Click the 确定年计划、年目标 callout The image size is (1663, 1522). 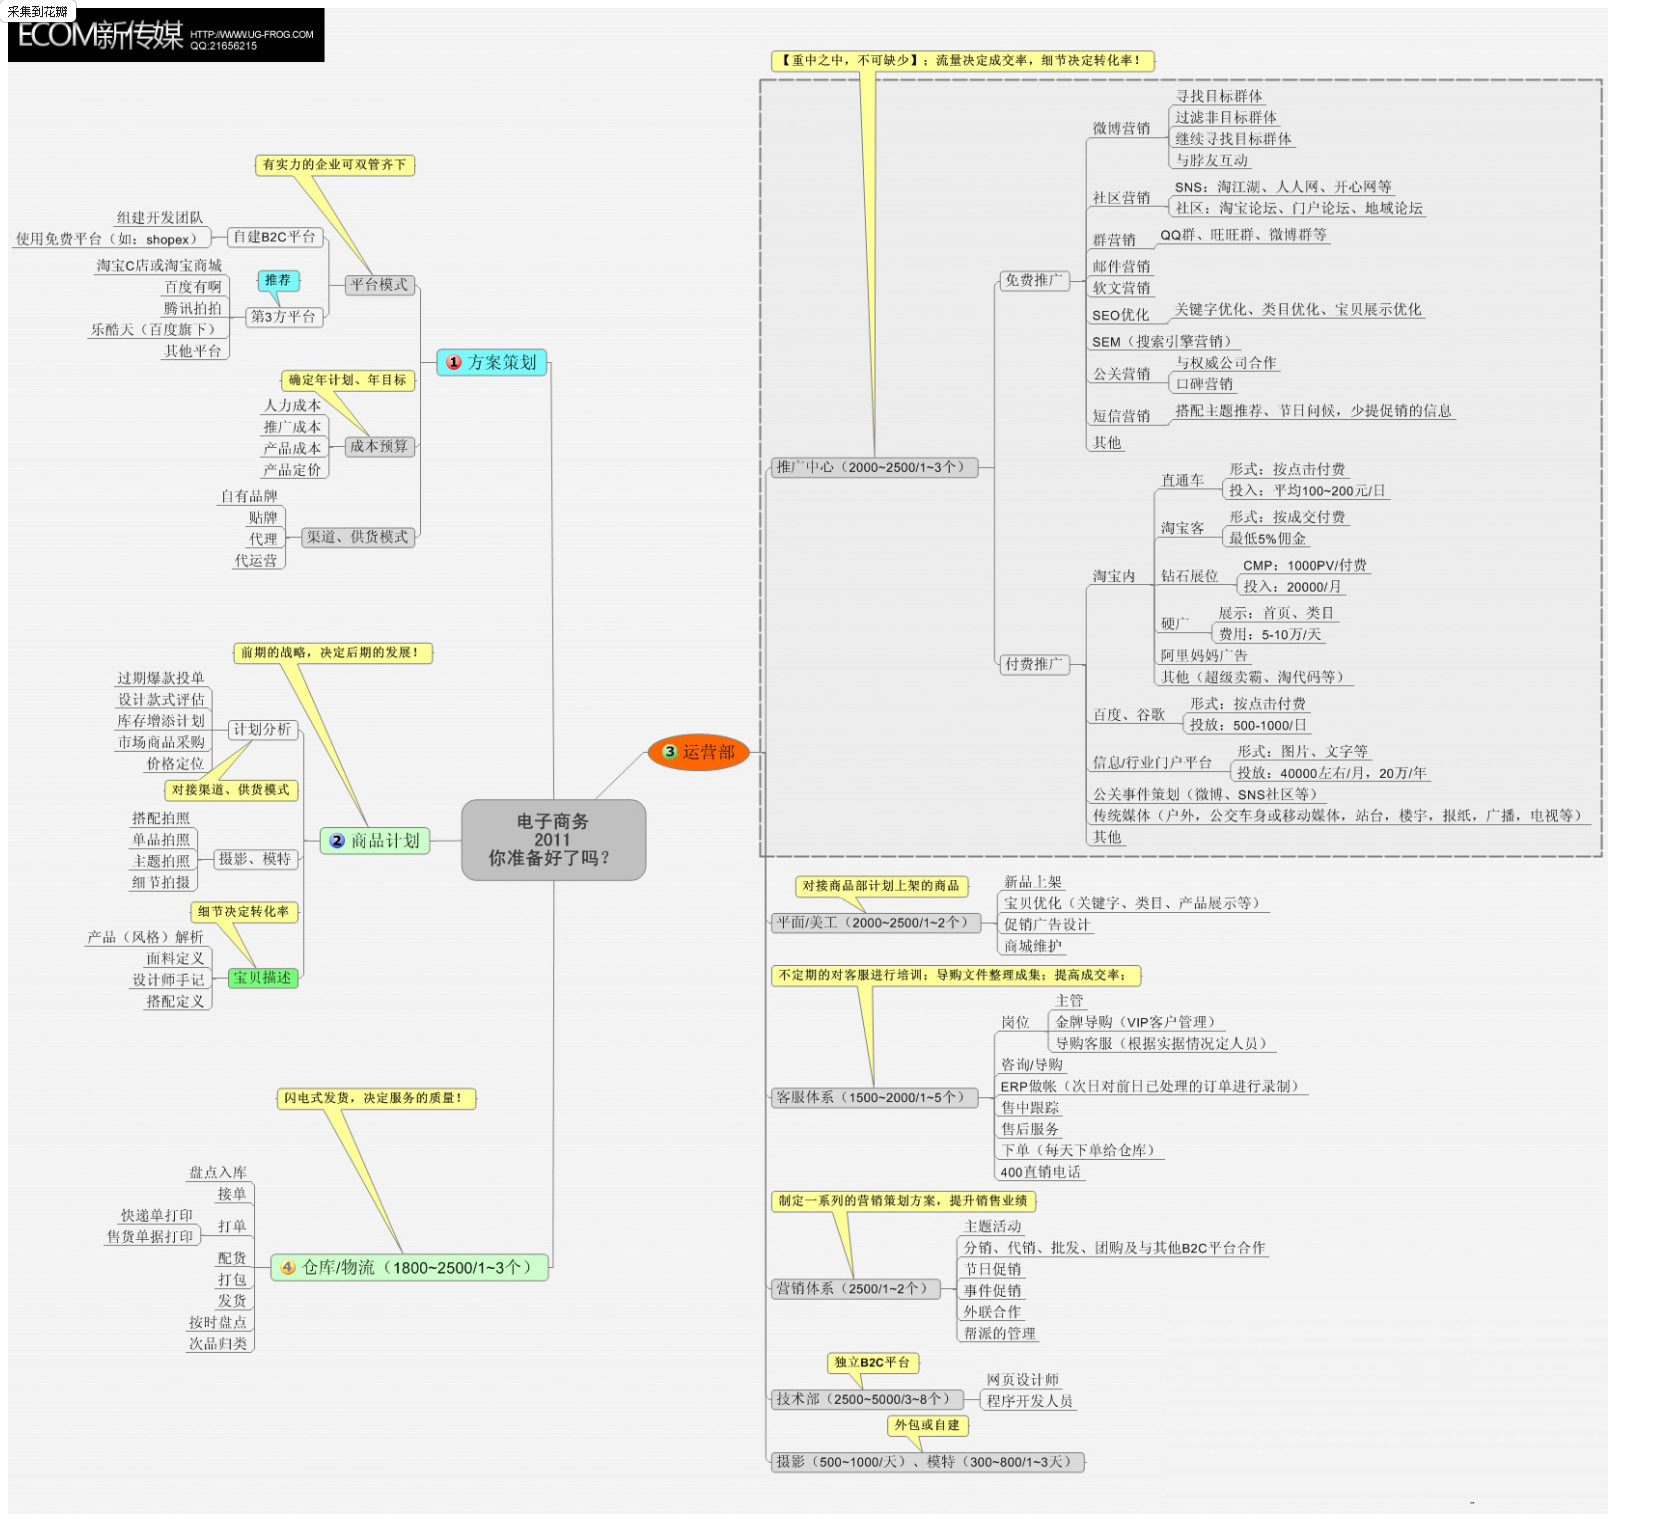(x=348, y=380)
